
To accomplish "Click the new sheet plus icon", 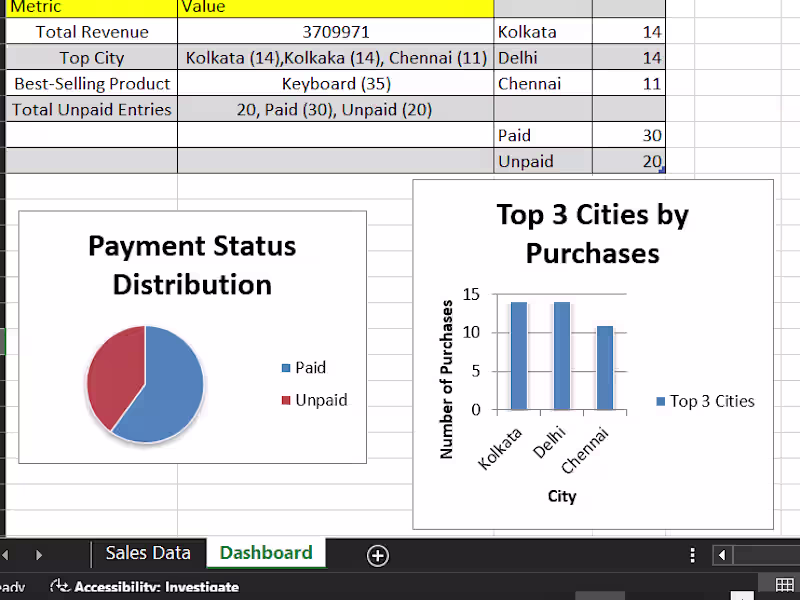I will pyautogui.click(x=378, y=554).
